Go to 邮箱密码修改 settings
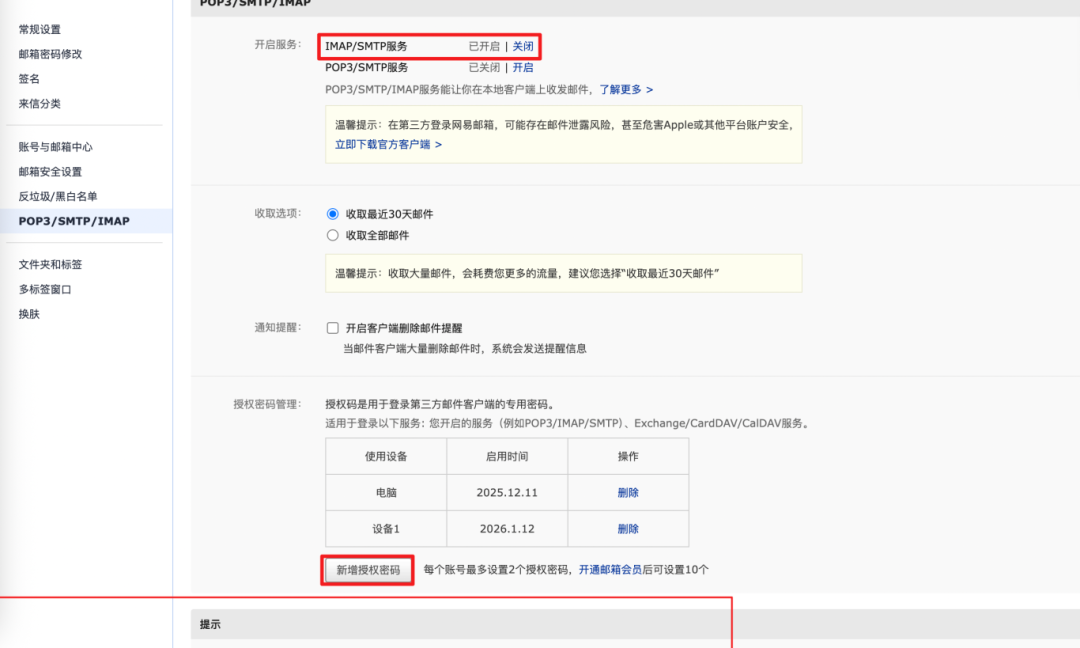 [x=50, y=54]
